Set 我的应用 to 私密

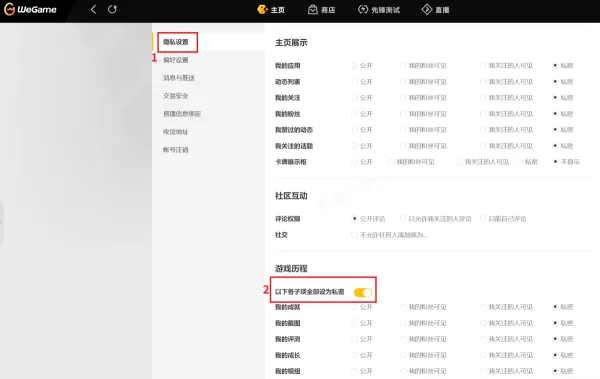coord(555,65)
